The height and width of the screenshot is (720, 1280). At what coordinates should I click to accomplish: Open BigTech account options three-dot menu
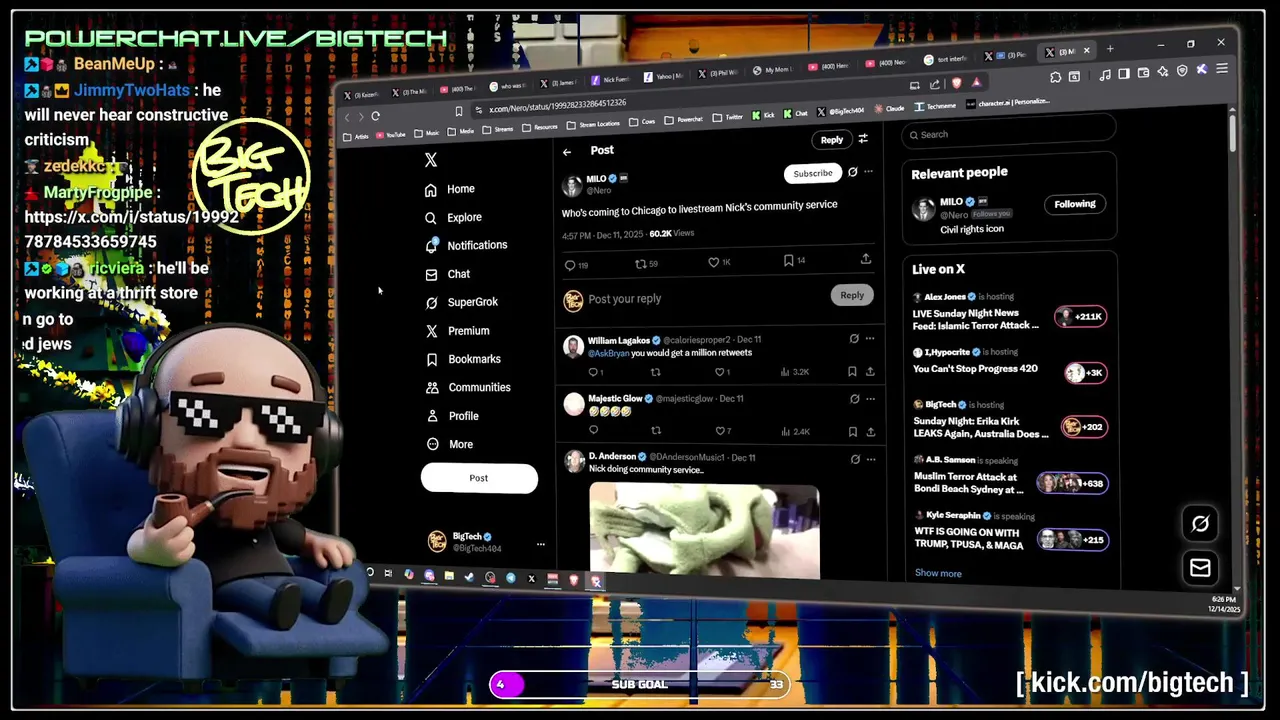click(541, 544)
